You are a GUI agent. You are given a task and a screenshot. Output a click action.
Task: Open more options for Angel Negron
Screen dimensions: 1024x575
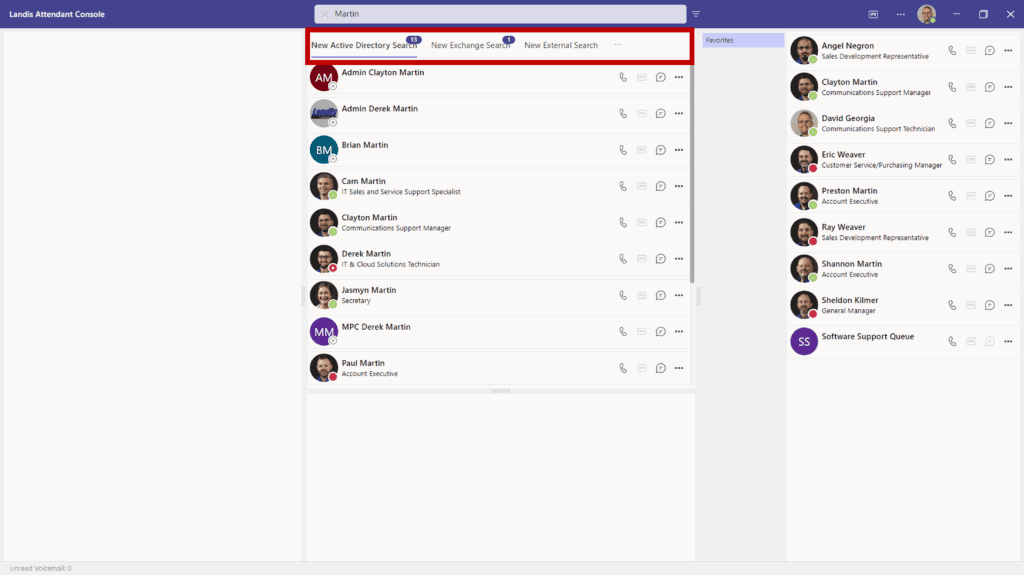point(1008,50)
